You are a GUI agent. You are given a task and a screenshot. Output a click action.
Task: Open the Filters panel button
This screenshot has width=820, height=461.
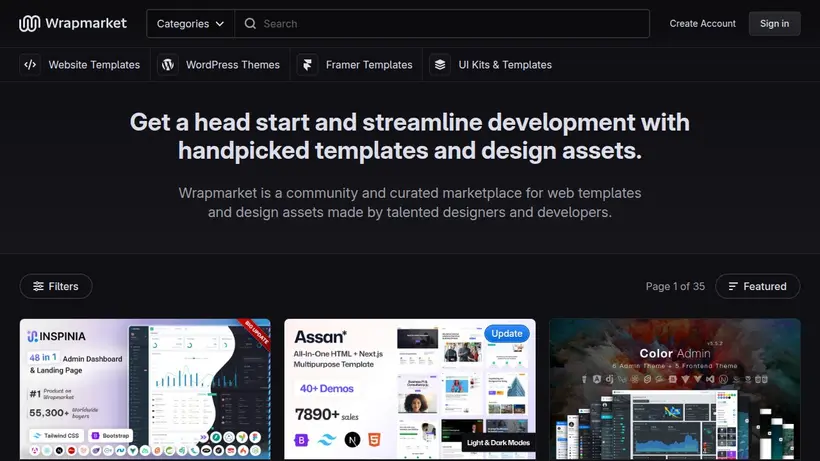56,286
